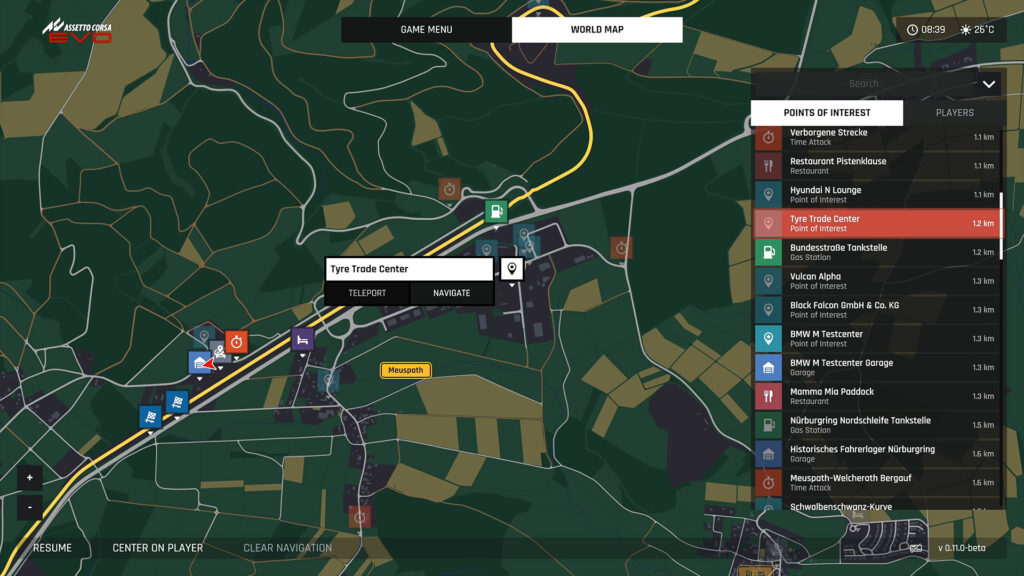Click the blue garage marker near player arrow
This screenshot has height=576, width=1024.
[x=200, y=362]
